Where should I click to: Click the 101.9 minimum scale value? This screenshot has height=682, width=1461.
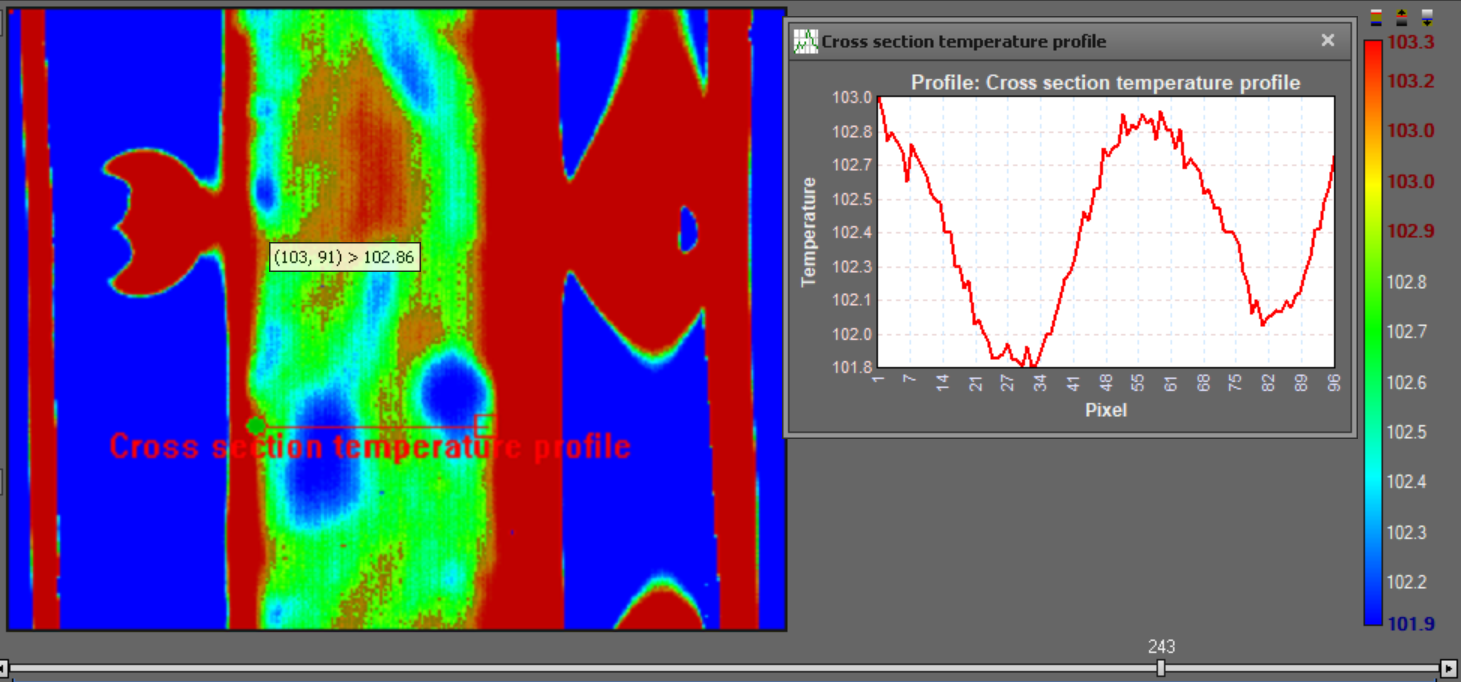[x=1410, y=624]
